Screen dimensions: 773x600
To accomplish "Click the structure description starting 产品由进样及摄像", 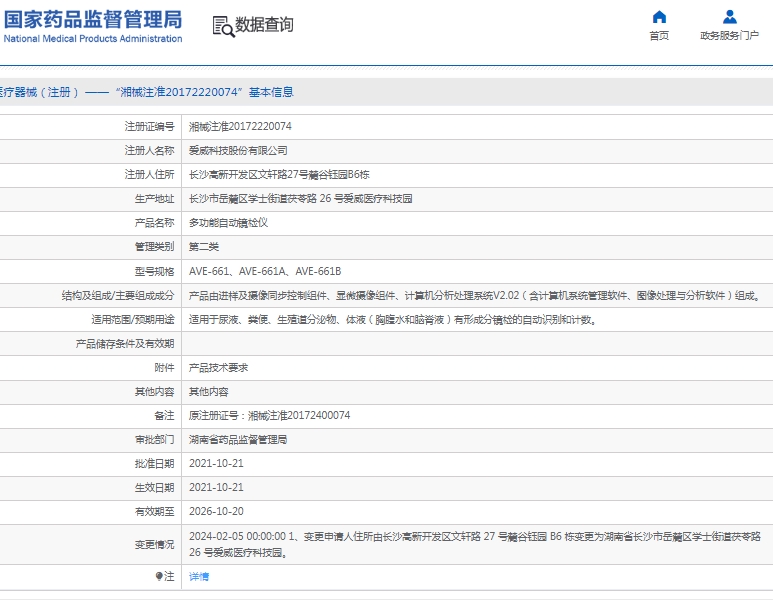I will click(475, 295).
